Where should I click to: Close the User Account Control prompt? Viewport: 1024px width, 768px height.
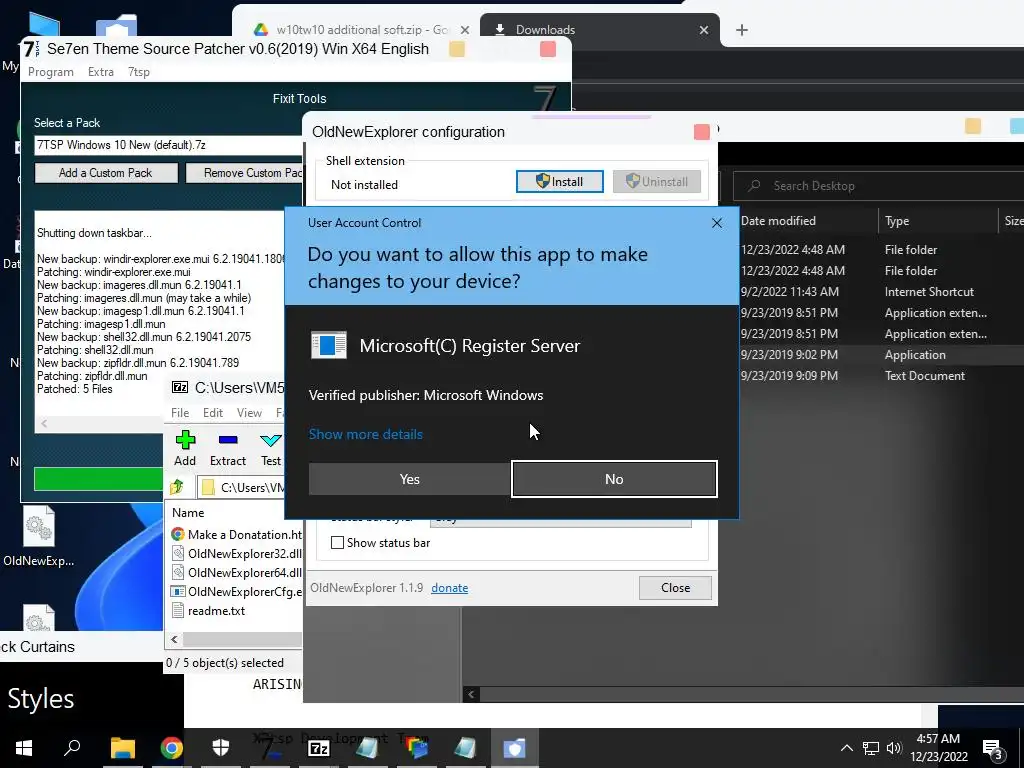pos(716,223)
